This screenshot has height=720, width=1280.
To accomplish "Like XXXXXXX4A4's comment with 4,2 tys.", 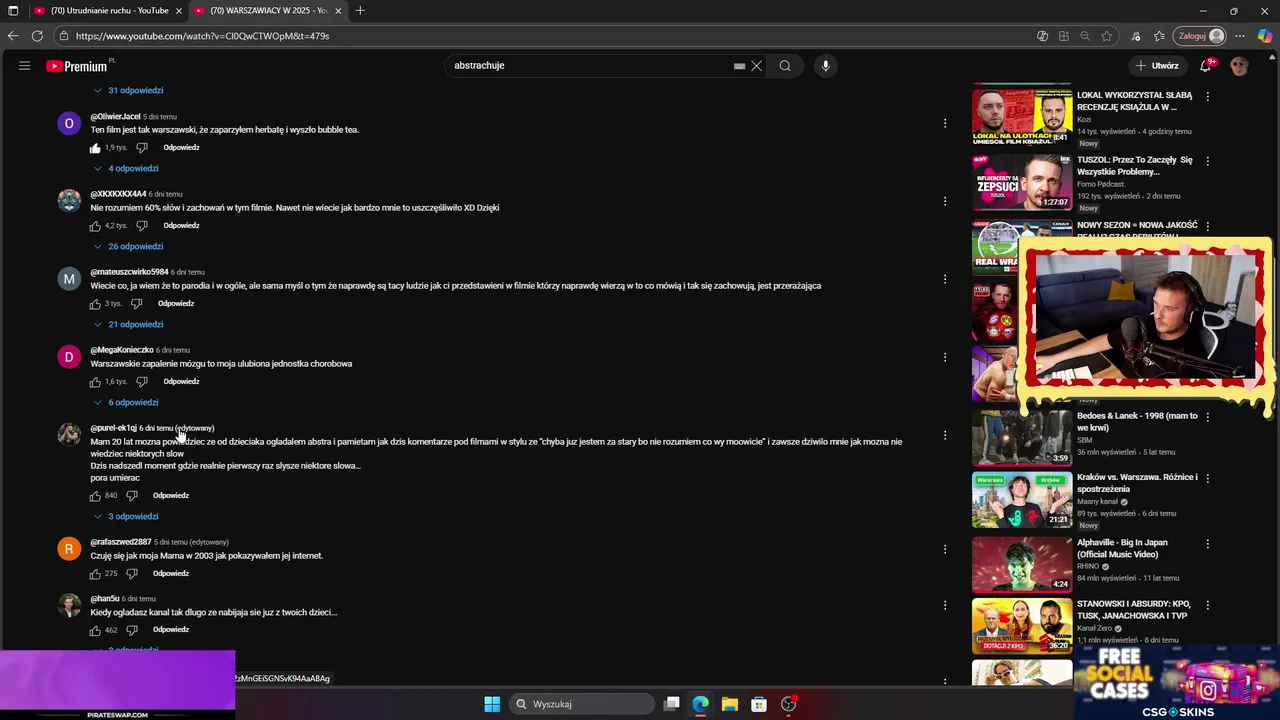I will [x=96, y=226].
